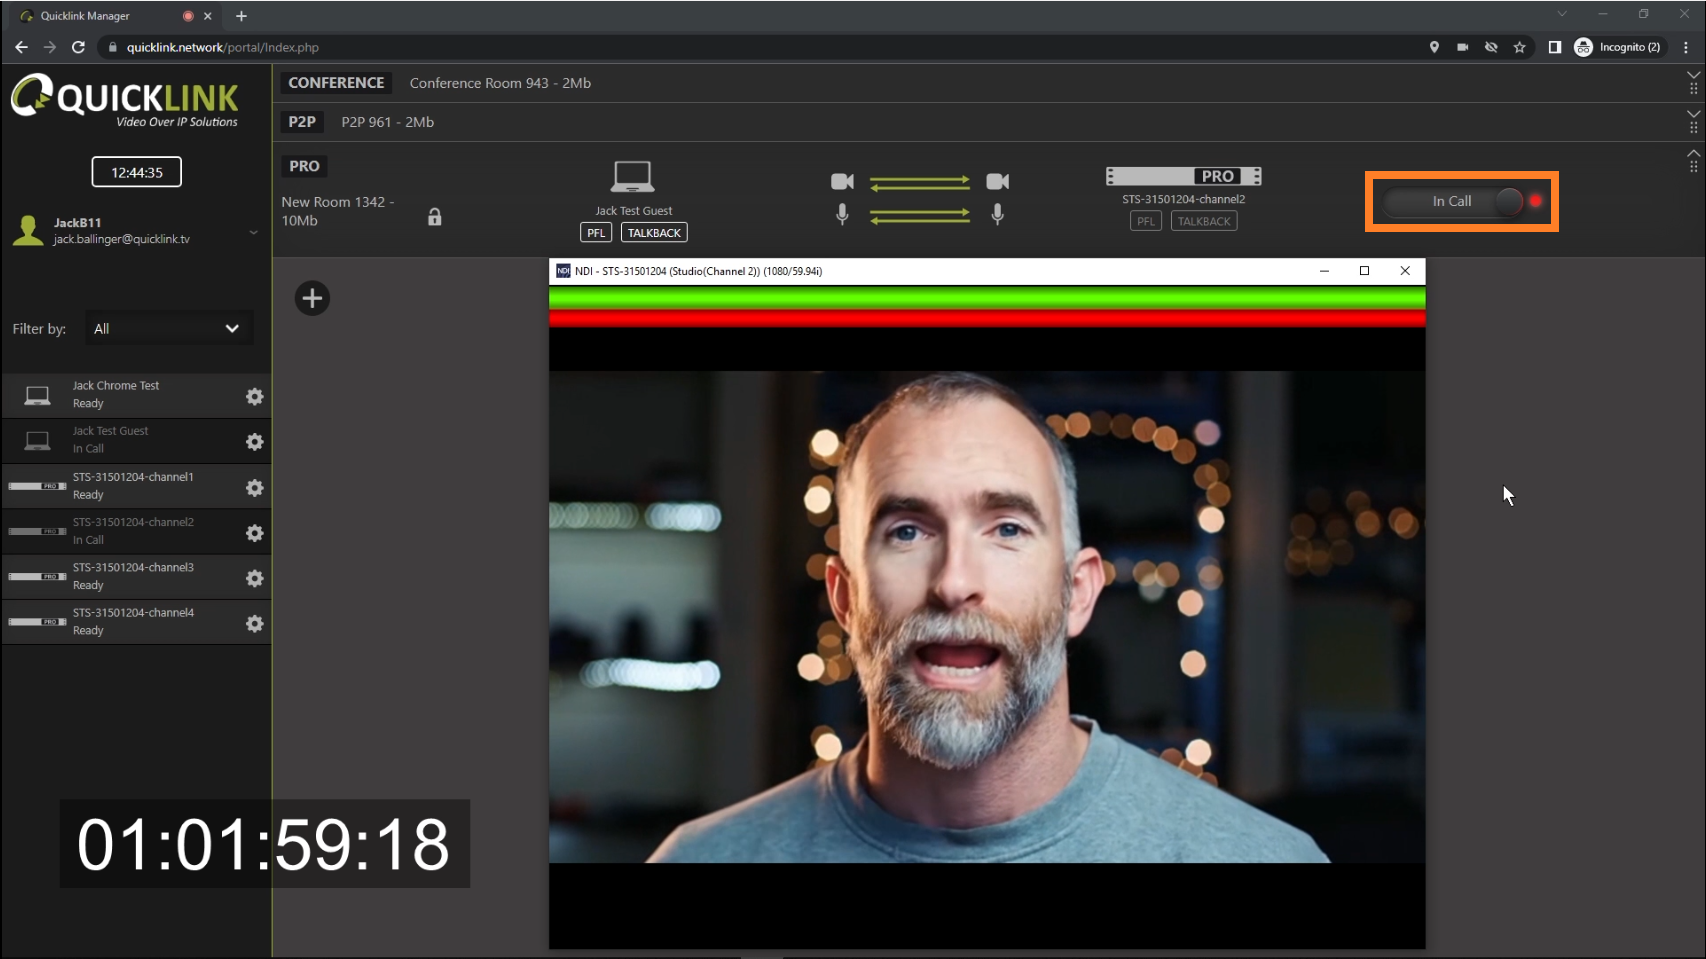1706x959 pixels.
Task: Select the CONFERENCE room tab
Action: (x=336, y=83)
